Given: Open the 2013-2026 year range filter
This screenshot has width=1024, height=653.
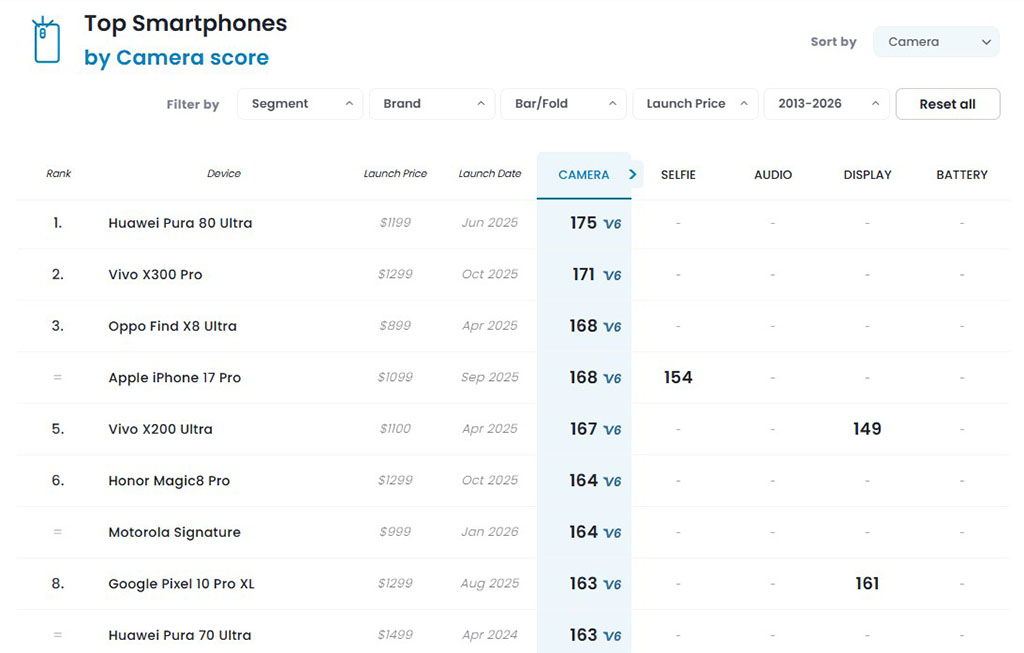Looking at the screenshot, I should (826, 104).
